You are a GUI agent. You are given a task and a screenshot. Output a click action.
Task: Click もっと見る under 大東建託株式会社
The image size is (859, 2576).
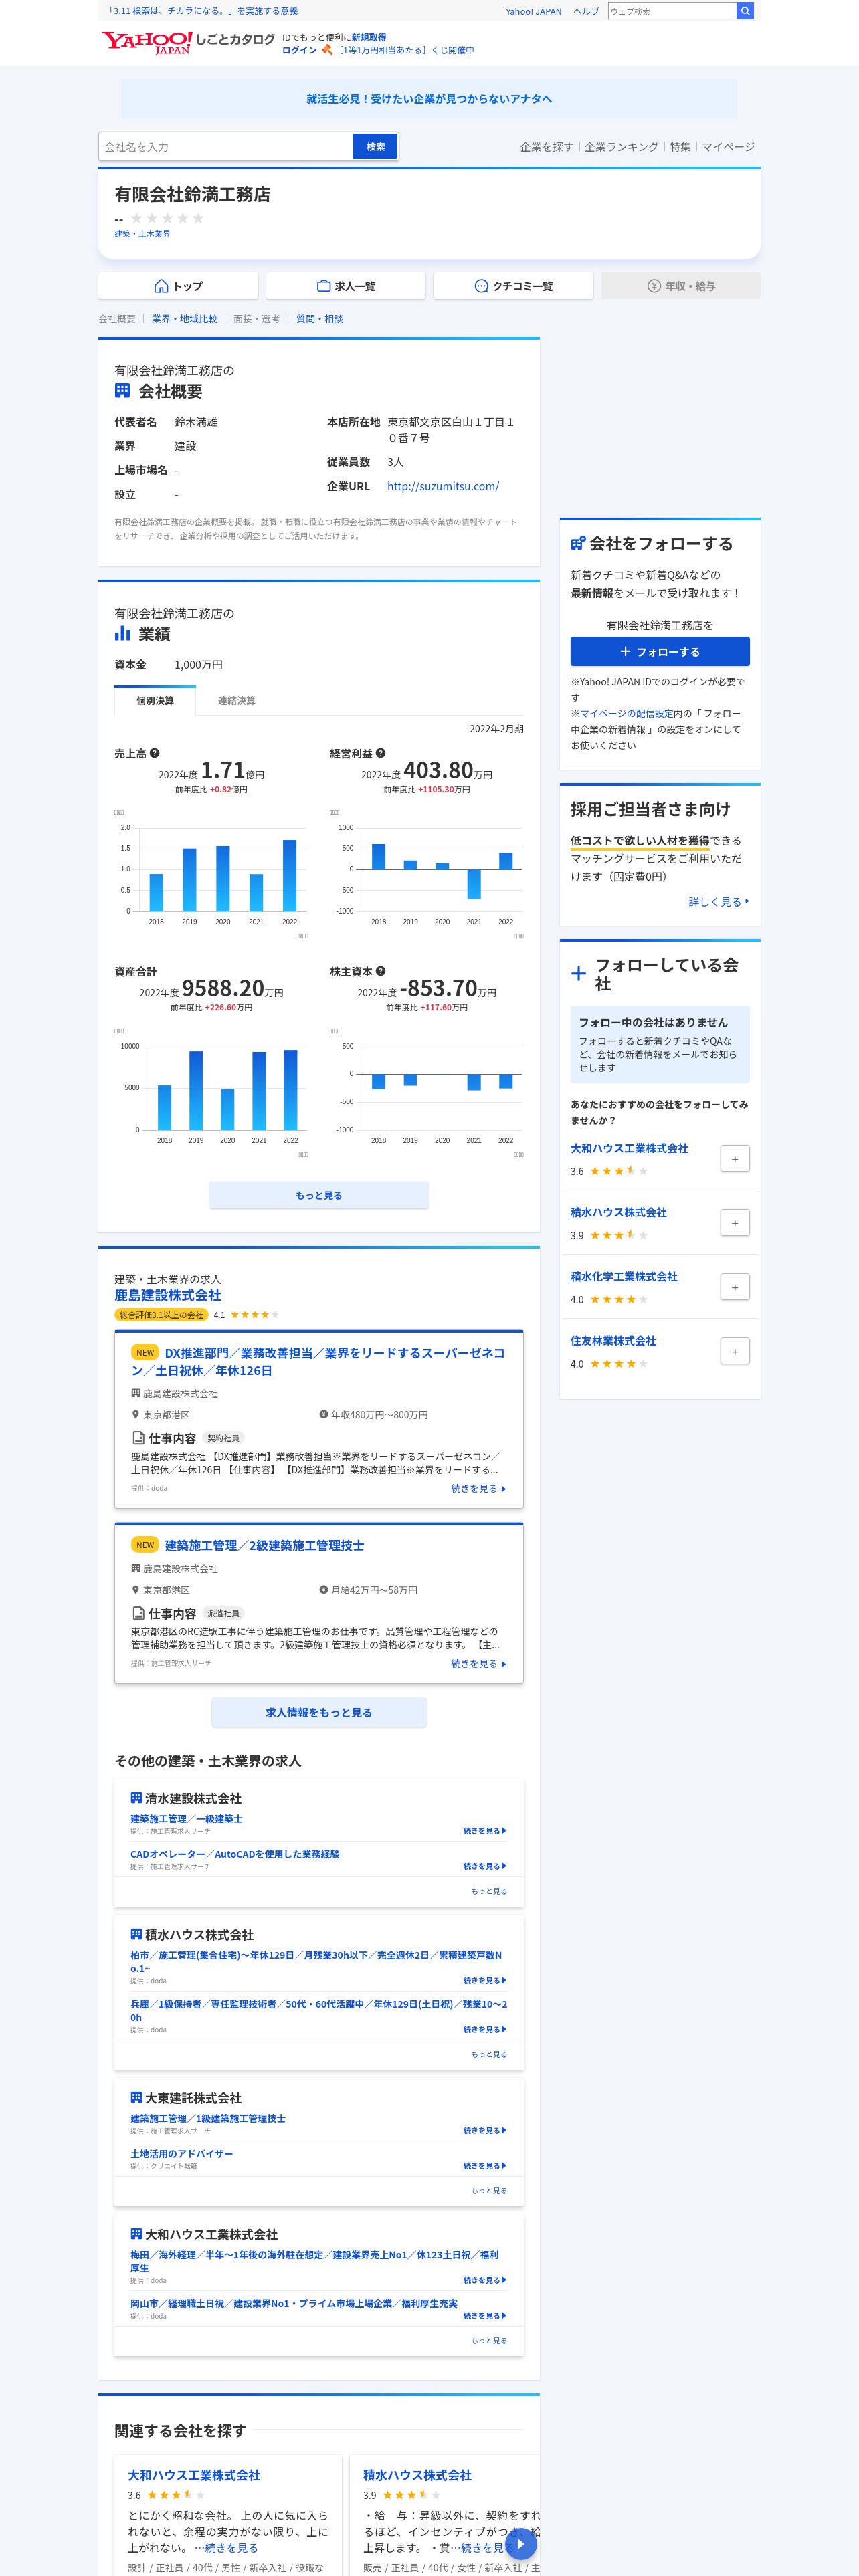(489, 2191)
